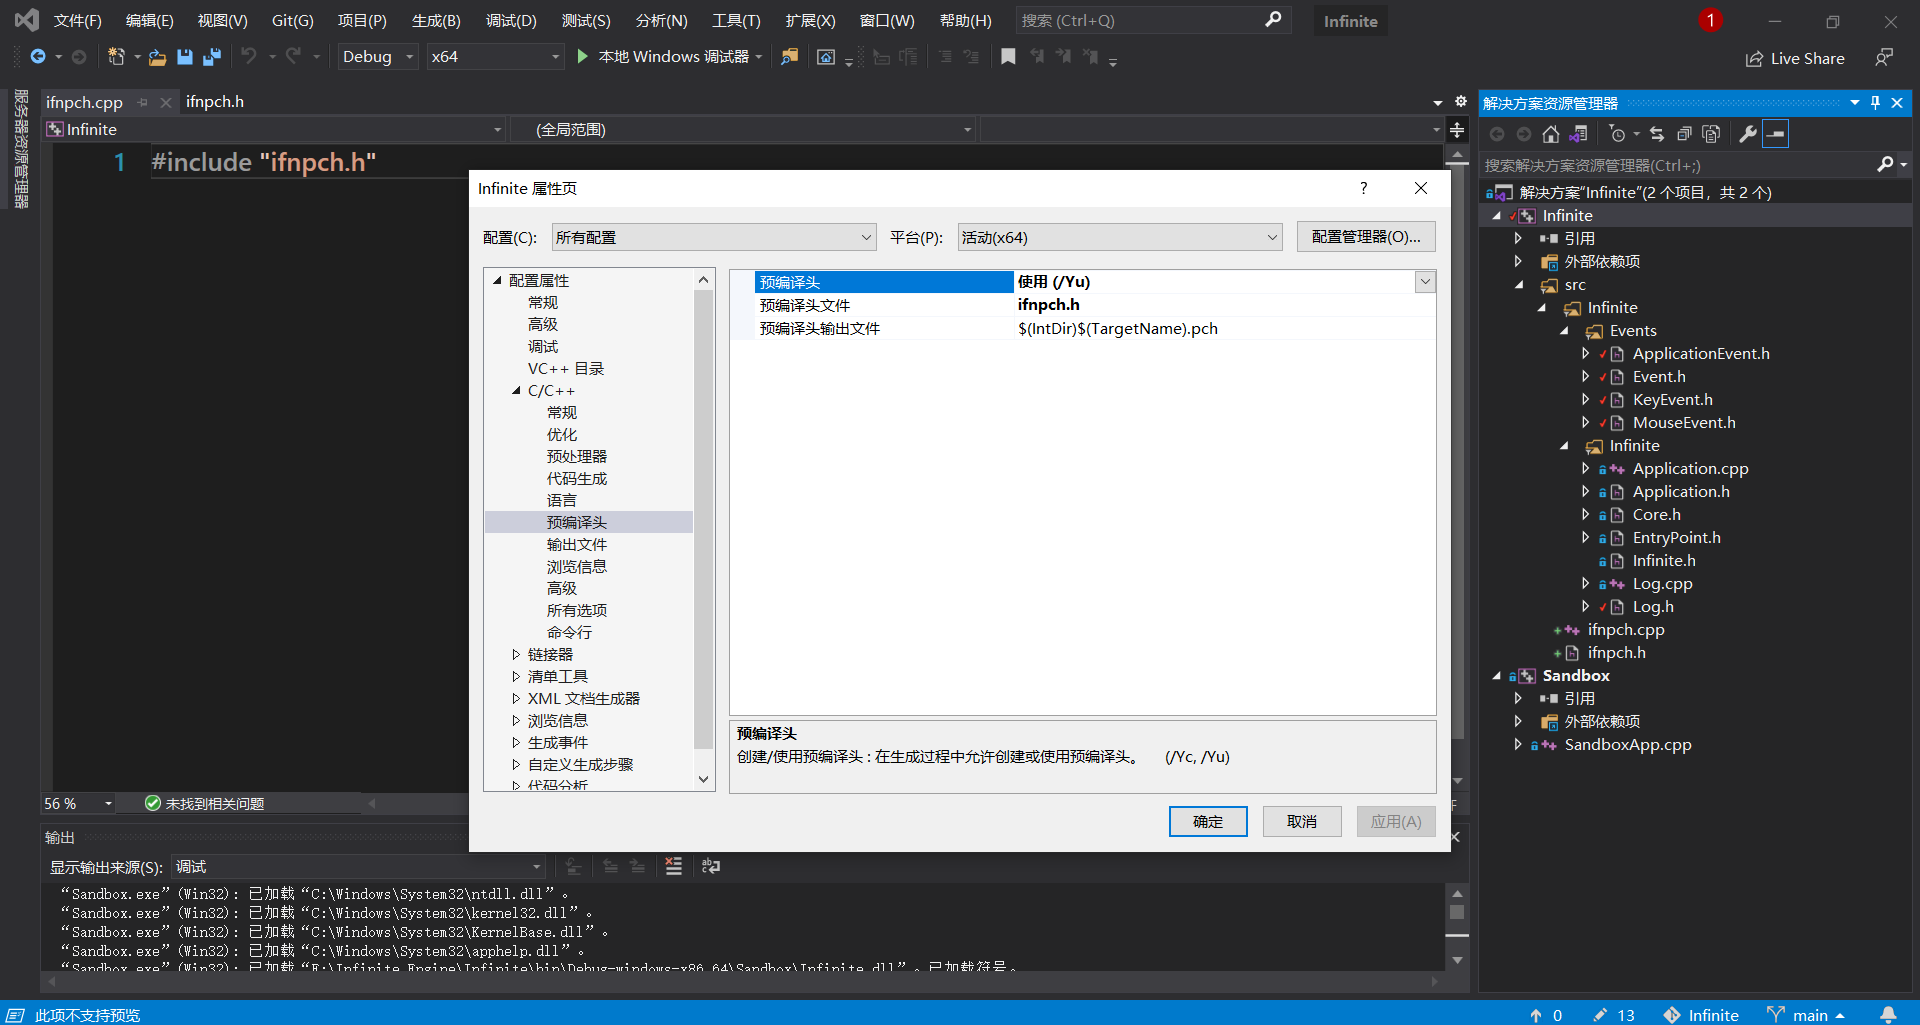Click the Infinite repository in the status bar
The width and height of the screenshot is (1920, 1025).
1701,1015
